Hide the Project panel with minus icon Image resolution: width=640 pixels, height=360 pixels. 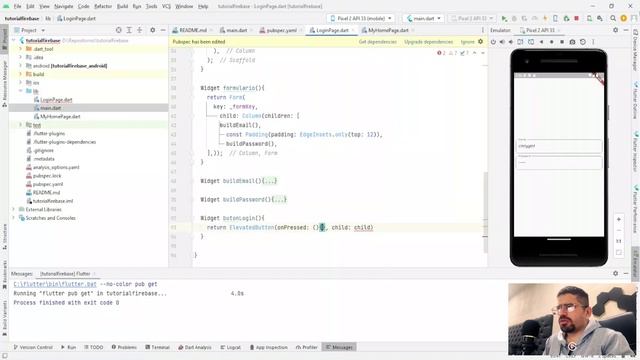tap(163, 30)
